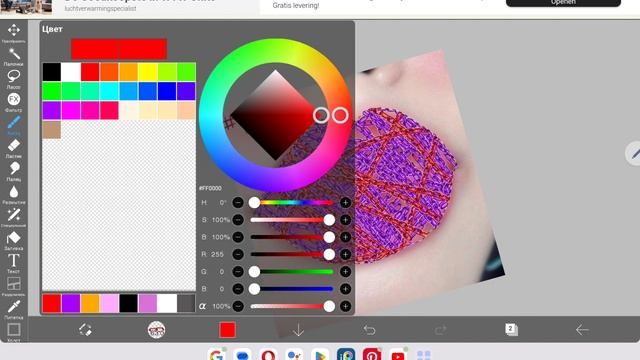
Task: Tap the pen icon at right screen edge
Action: click(635, 153)
